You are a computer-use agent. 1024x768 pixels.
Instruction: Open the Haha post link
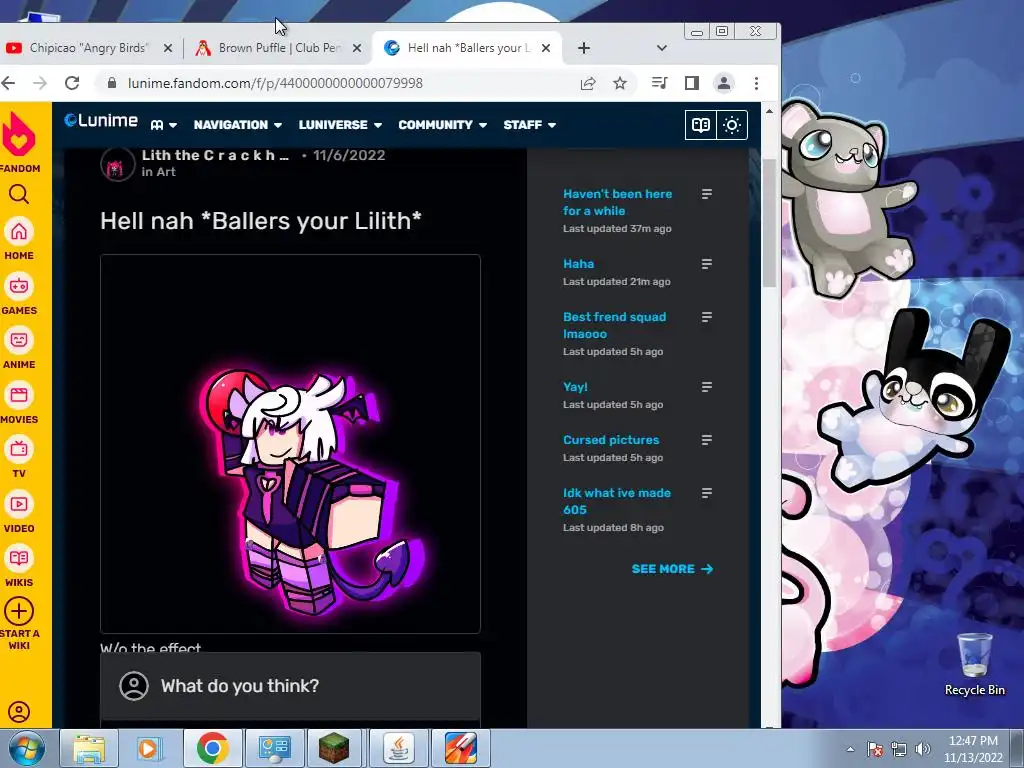[x=579, y=264]
